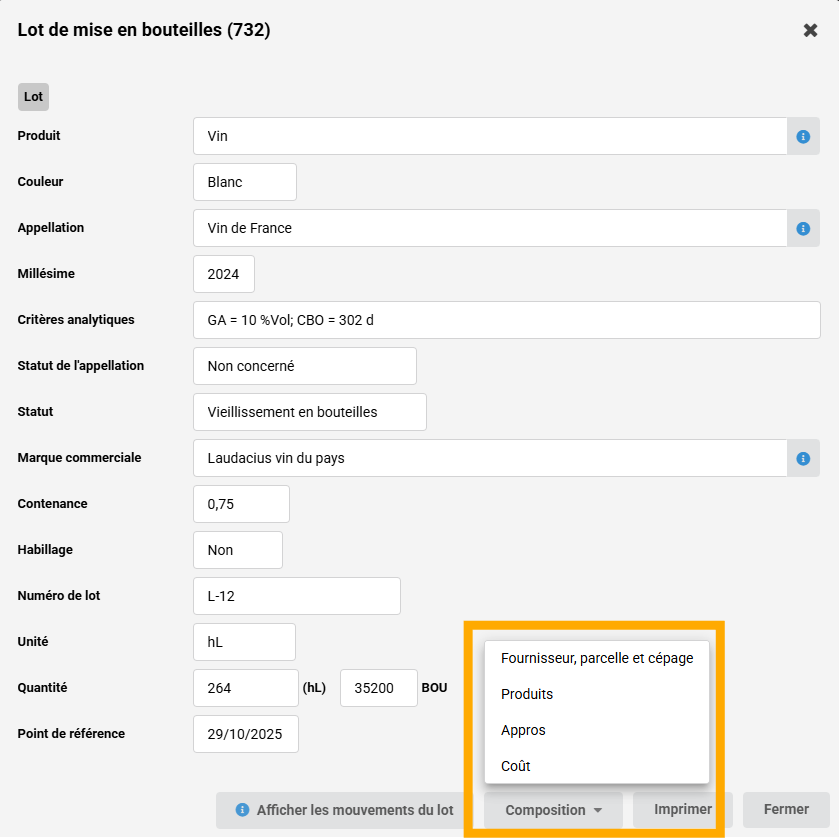The width and height of the screenshot is (839, 839).
Task: Click 'Afficher les mouvements du lot' button
Action: point(345,810)
